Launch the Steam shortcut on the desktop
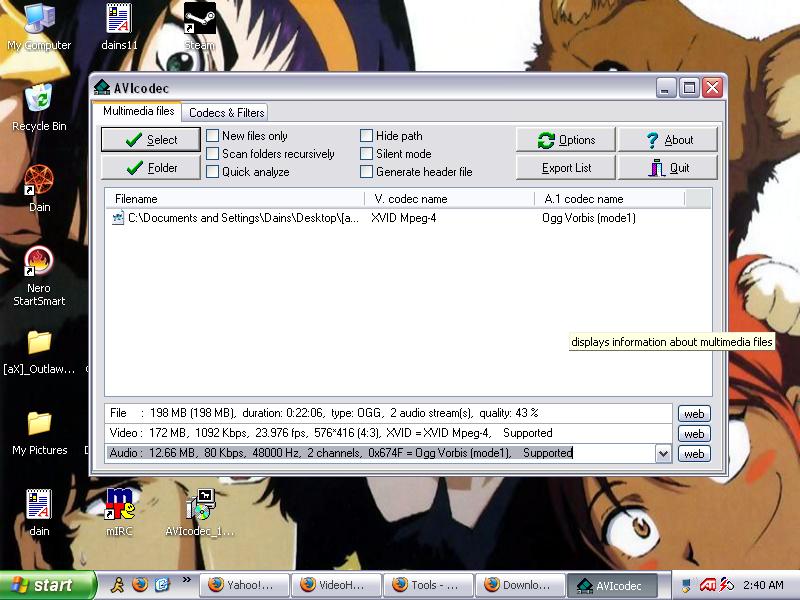This screenshot has height=600, width=800. tap(199, 26)
